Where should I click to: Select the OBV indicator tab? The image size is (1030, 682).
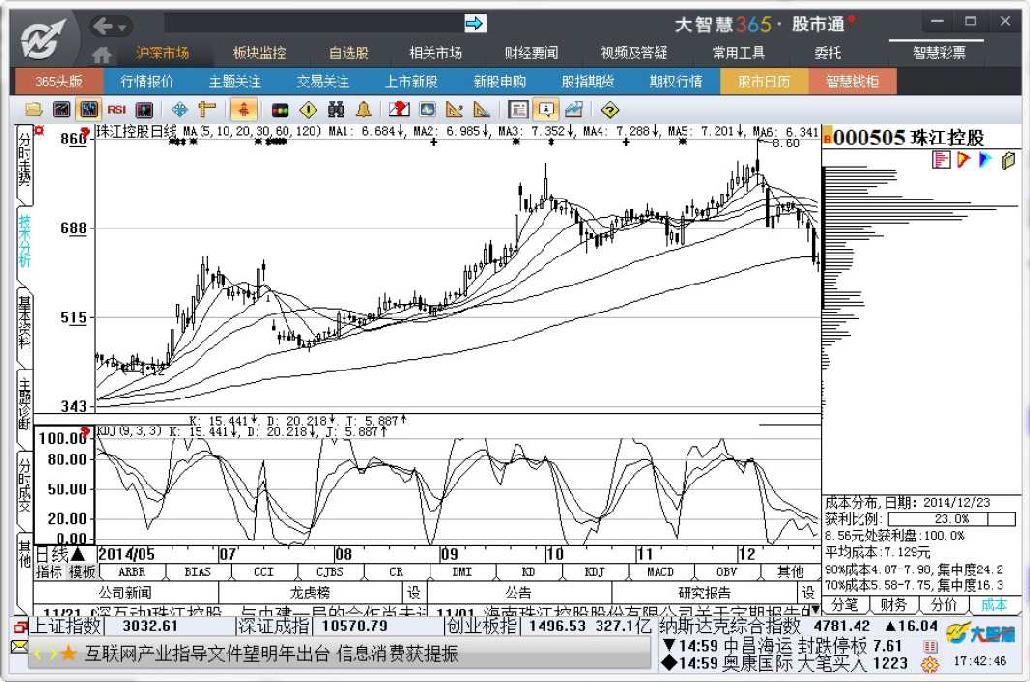pos(726,572)
